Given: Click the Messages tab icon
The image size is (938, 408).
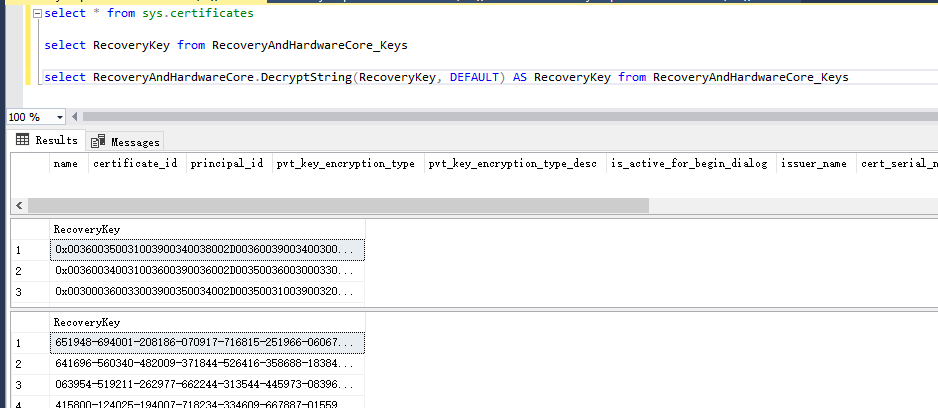Looking at the screenshot, I should 98,141.
